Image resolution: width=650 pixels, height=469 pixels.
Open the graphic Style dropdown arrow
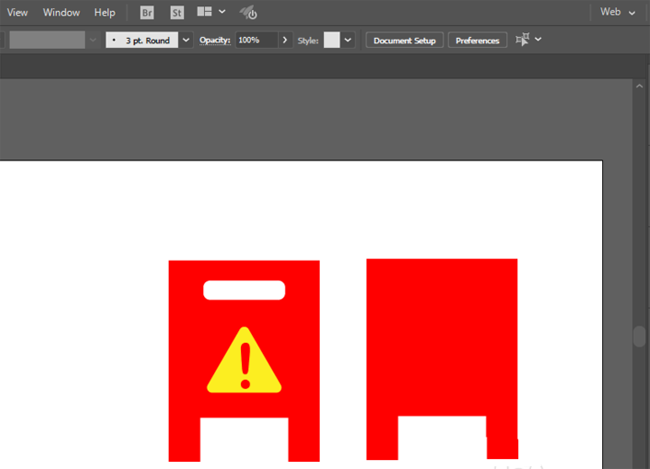pyautogui.click(x=348, y=40)
